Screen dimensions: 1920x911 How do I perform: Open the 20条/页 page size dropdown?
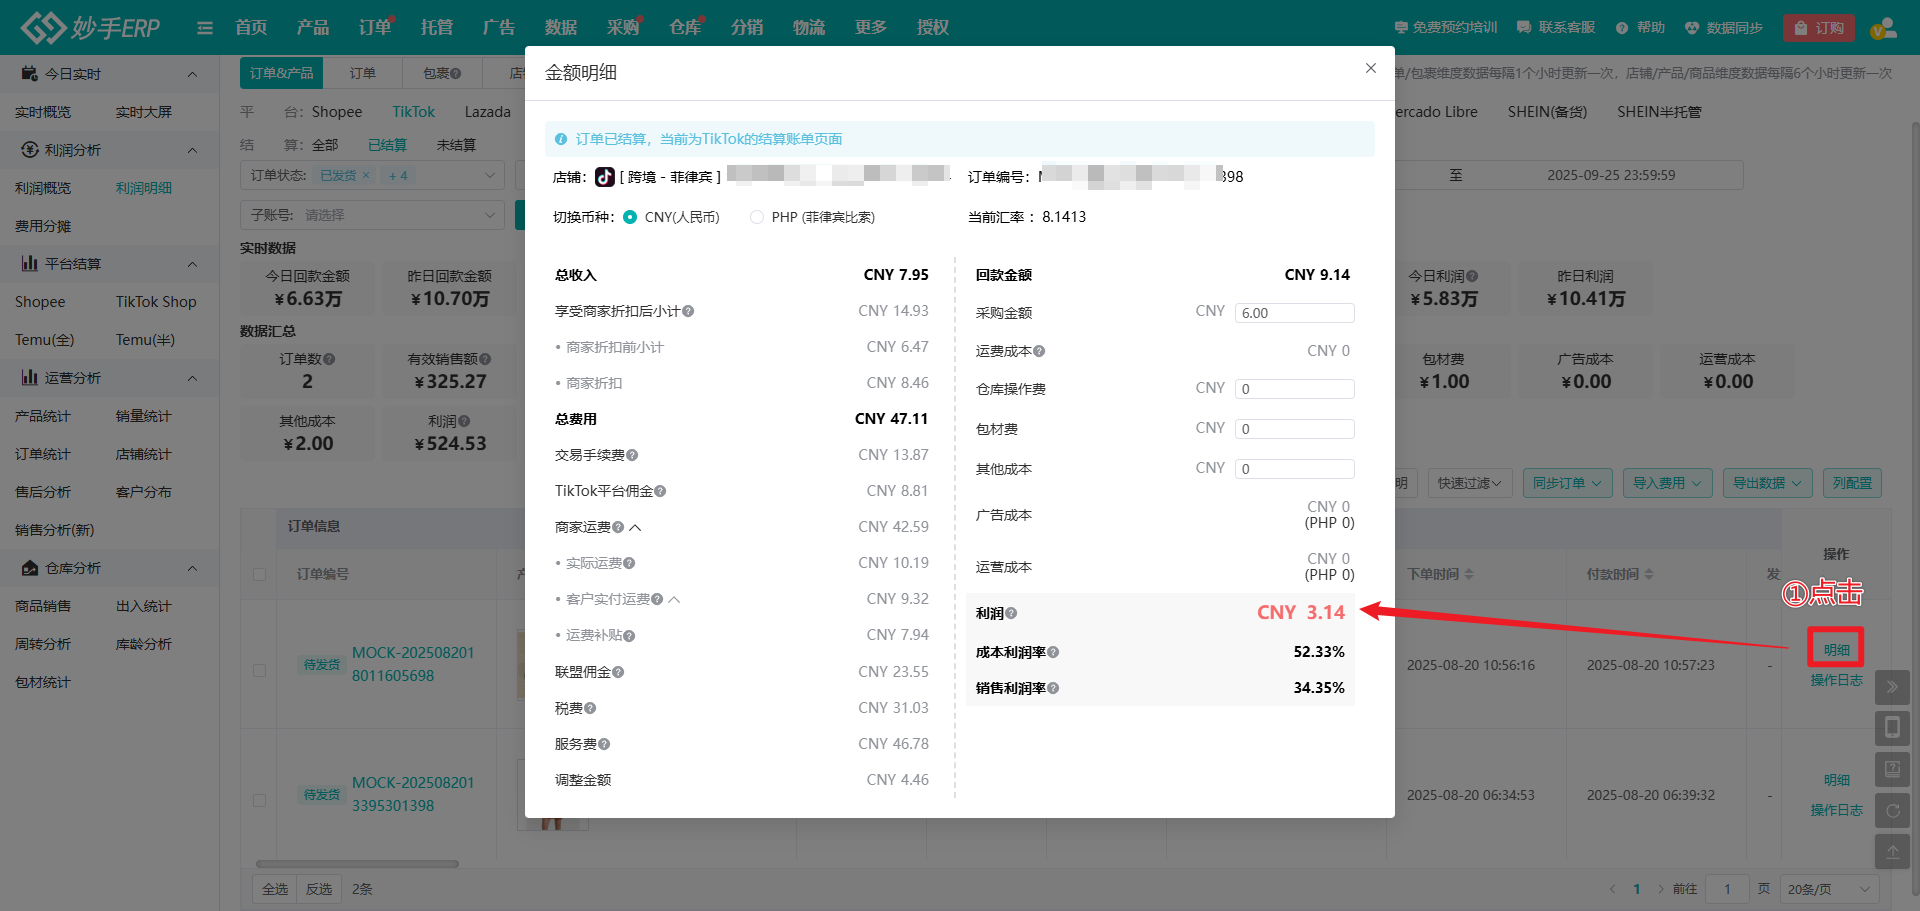coord(1829,889)
